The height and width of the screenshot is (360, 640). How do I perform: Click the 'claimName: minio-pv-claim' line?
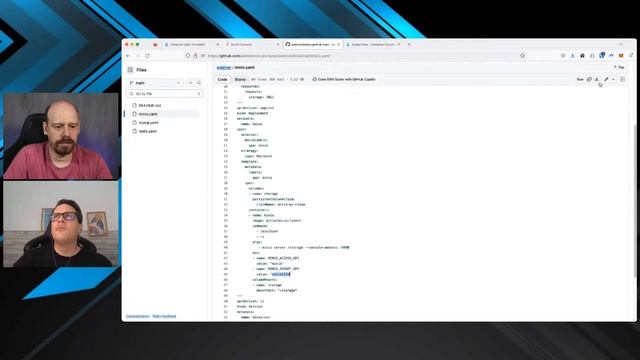280,204
